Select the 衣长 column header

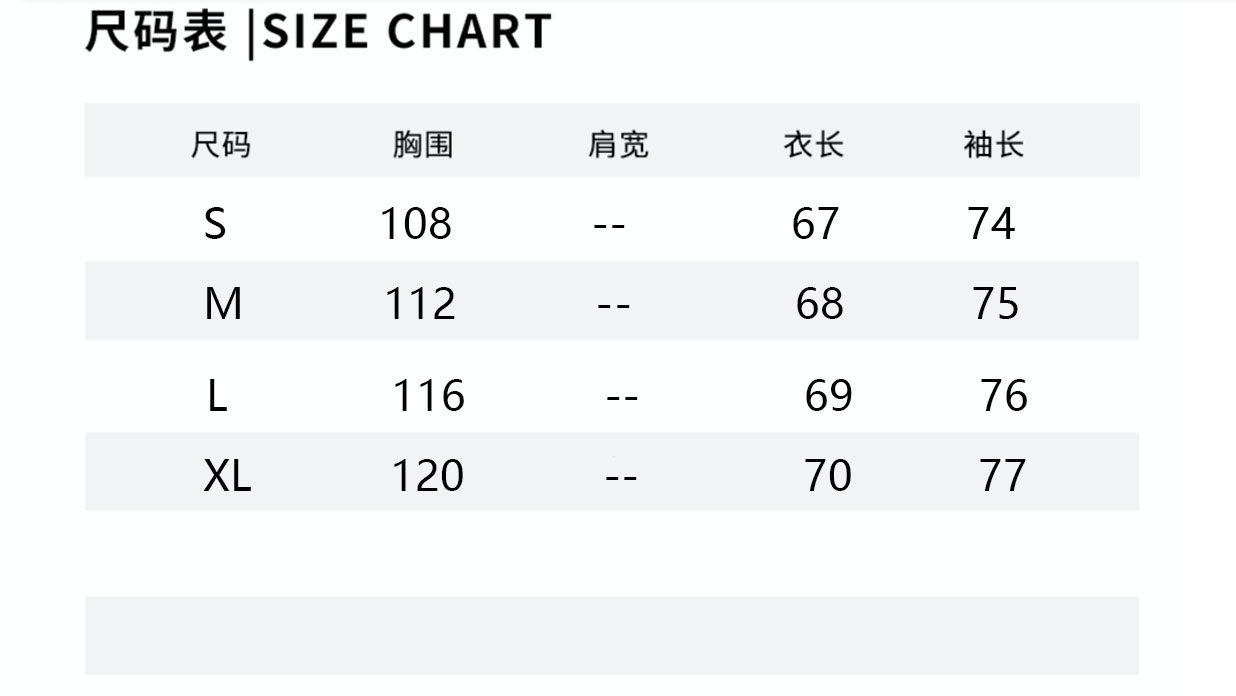813,146
